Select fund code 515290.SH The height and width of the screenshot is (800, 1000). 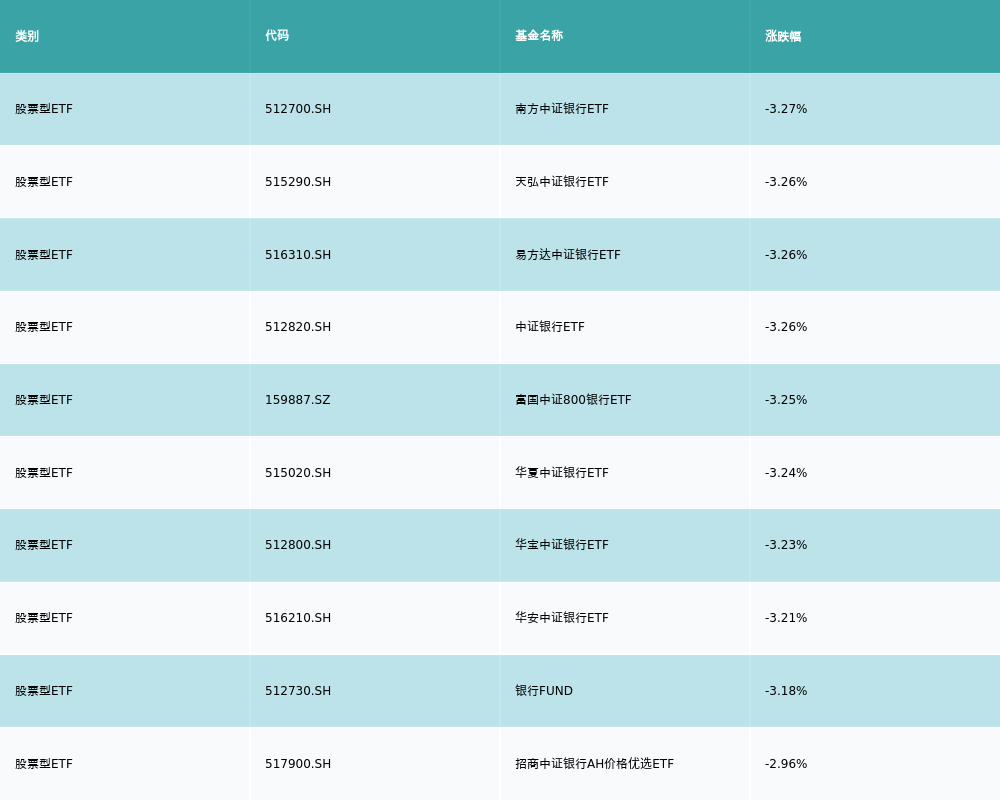pyautogui.click(x=298, y=182)
